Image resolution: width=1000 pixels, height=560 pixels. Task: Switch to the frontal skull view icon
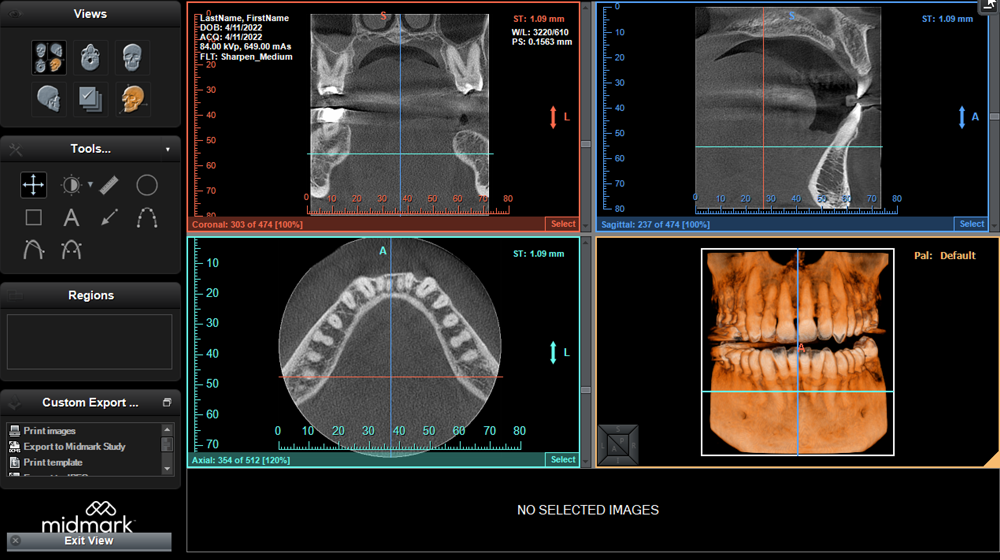(132, 58)
